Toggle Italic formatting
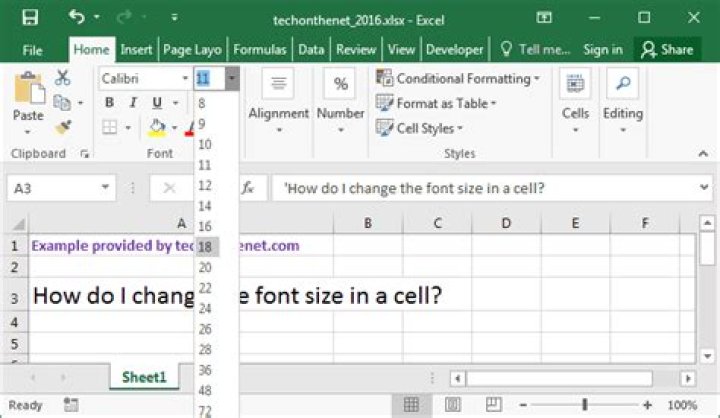 pyautogui.click(x=133, y=102)
